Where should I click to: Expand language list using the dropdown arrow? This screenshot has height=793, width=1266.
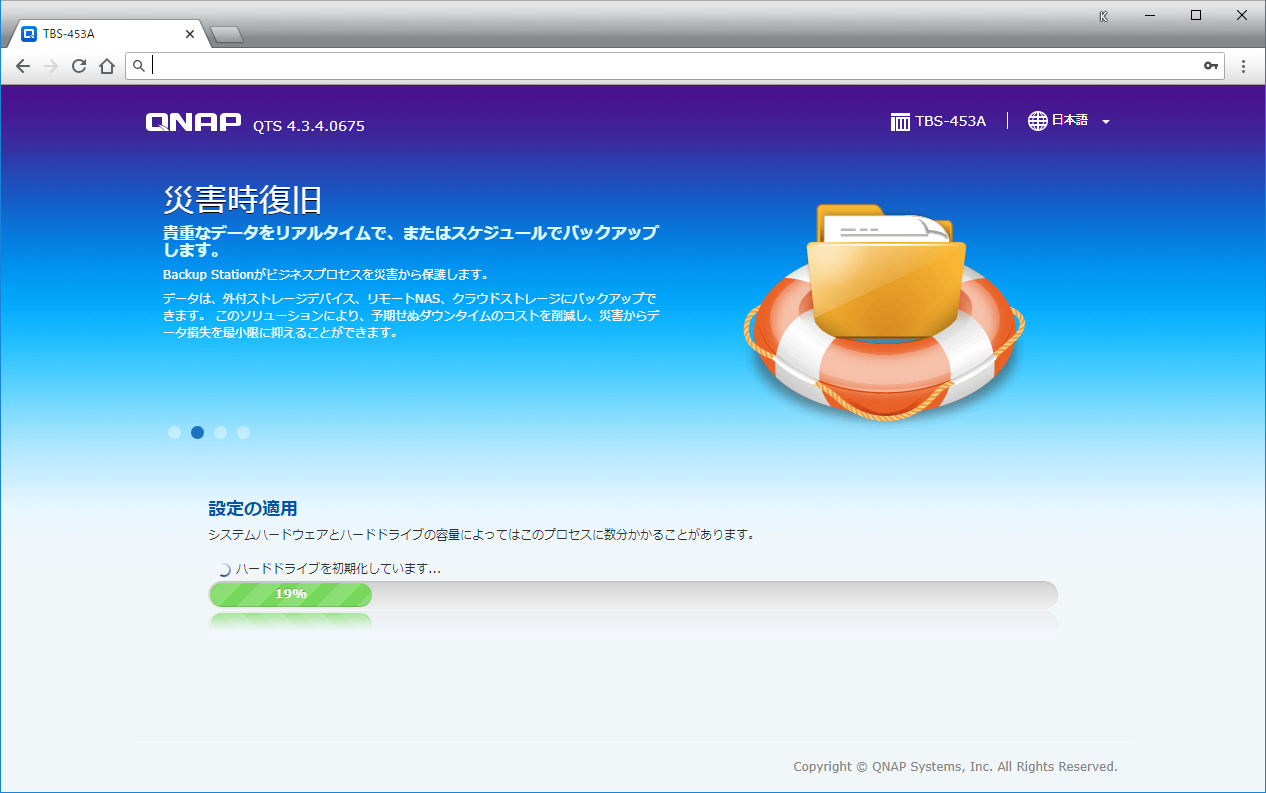tap(1106, 122)
